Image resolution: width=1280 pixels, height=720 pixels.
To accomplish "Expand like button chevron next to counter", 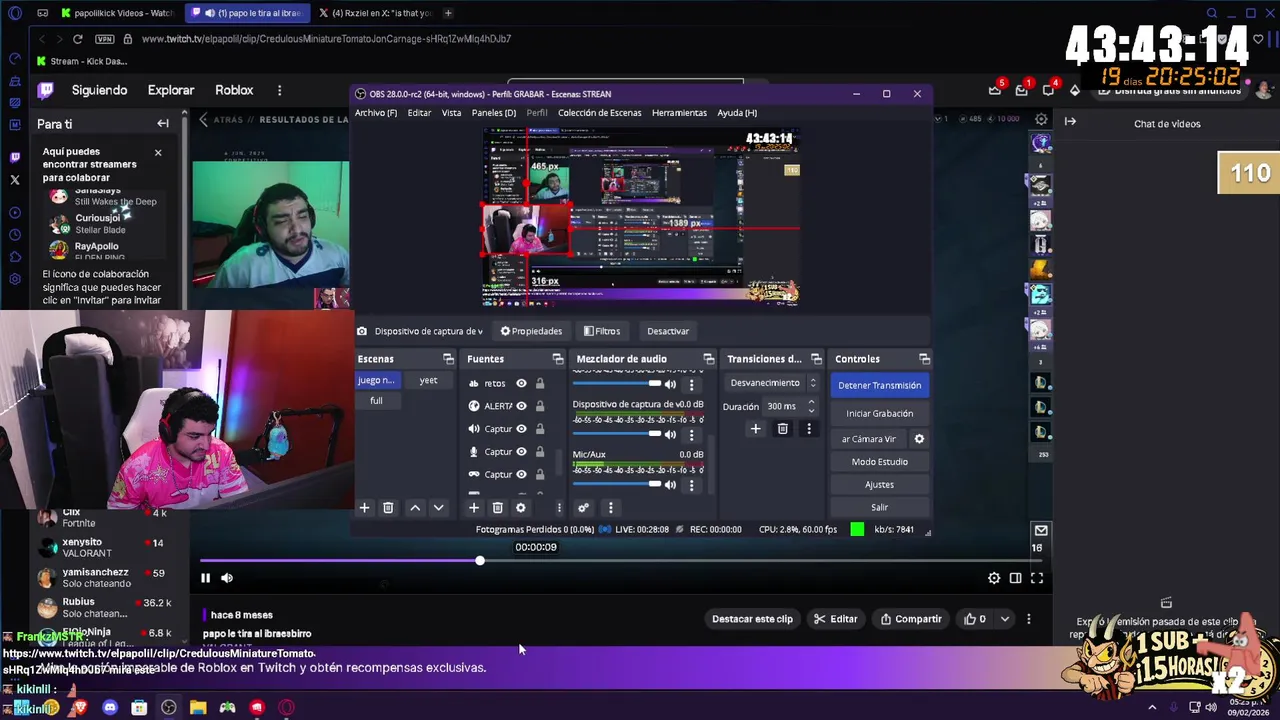I will tap(1005, 619).
